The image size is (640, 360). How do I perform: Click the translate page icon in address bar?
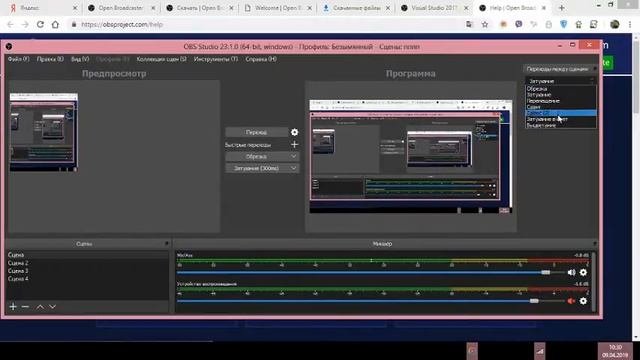[x=469, y=24]
